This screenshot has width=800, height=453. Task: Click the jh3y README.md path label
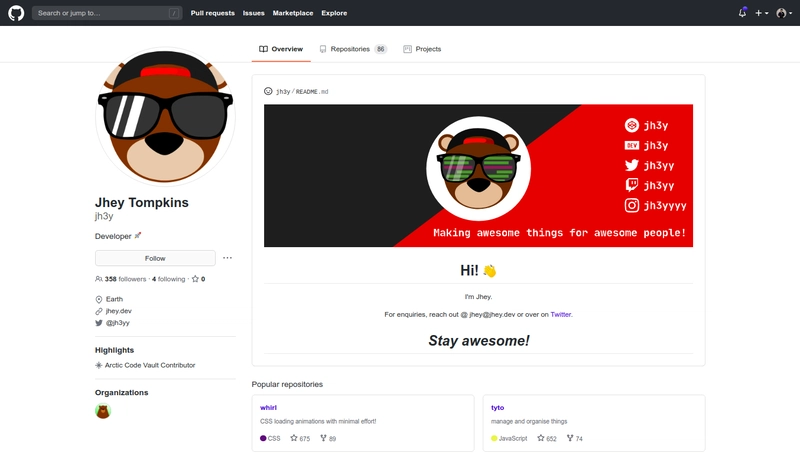[302, 92]
